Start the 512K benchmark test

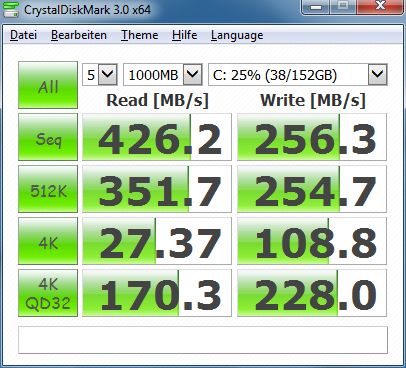click(48, 189)
